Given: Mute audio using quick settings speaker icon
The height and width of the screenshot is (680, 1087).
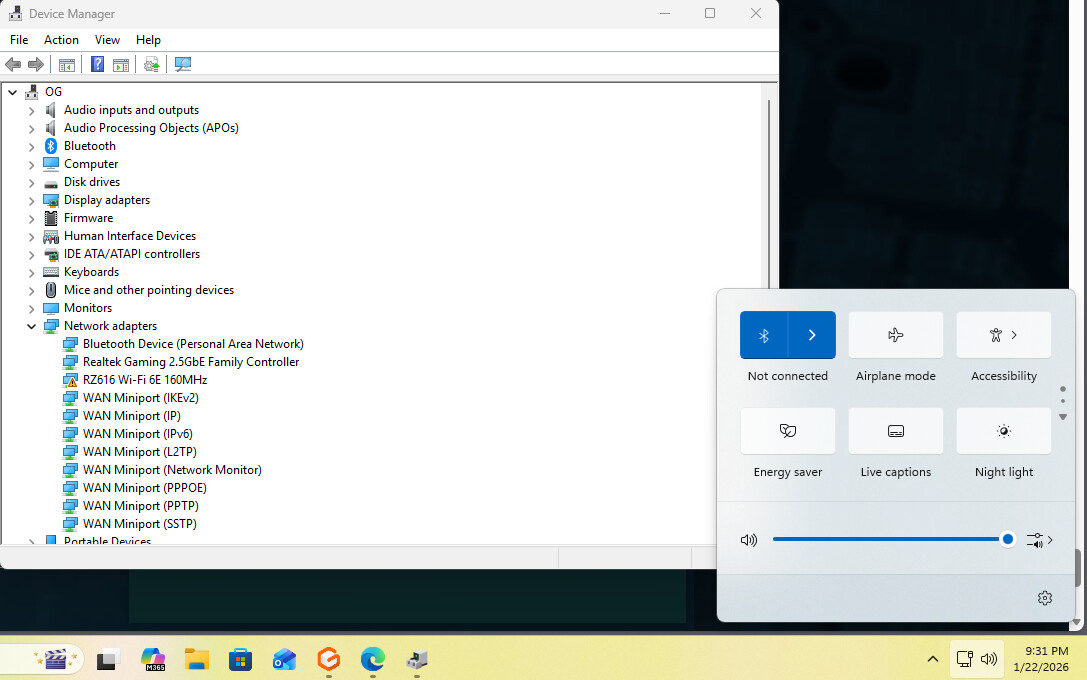Looking at the screenshot, I should [x=749, y=540].
